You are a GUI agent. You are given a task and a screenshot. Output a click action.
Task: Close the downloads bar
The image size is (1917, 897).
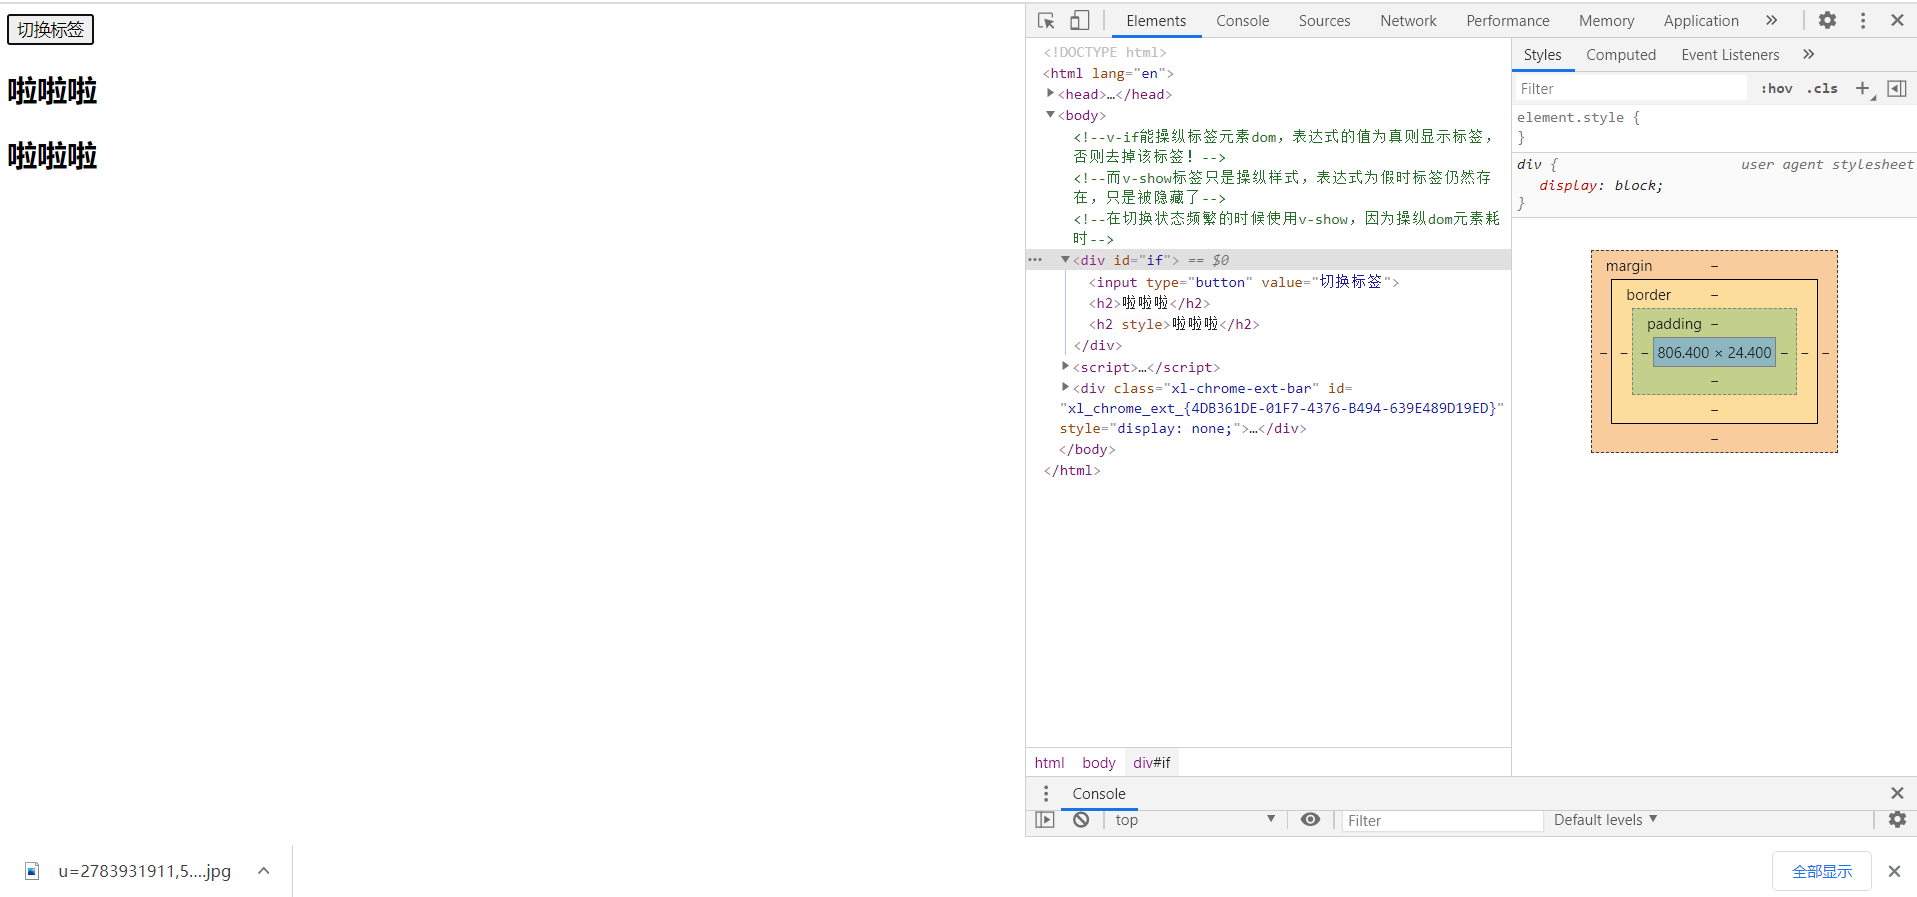coord(1894,871)
